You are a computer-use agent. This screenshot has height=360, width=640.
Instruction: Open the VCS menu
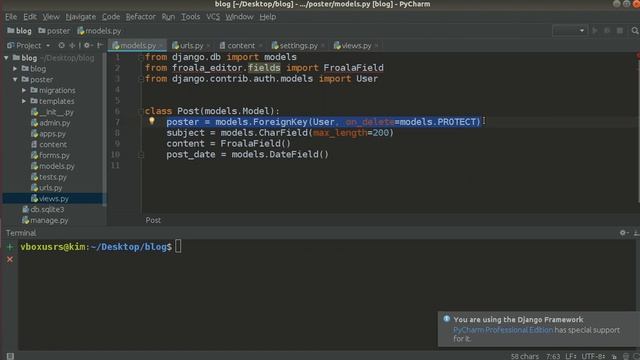(x=213, y=17)
